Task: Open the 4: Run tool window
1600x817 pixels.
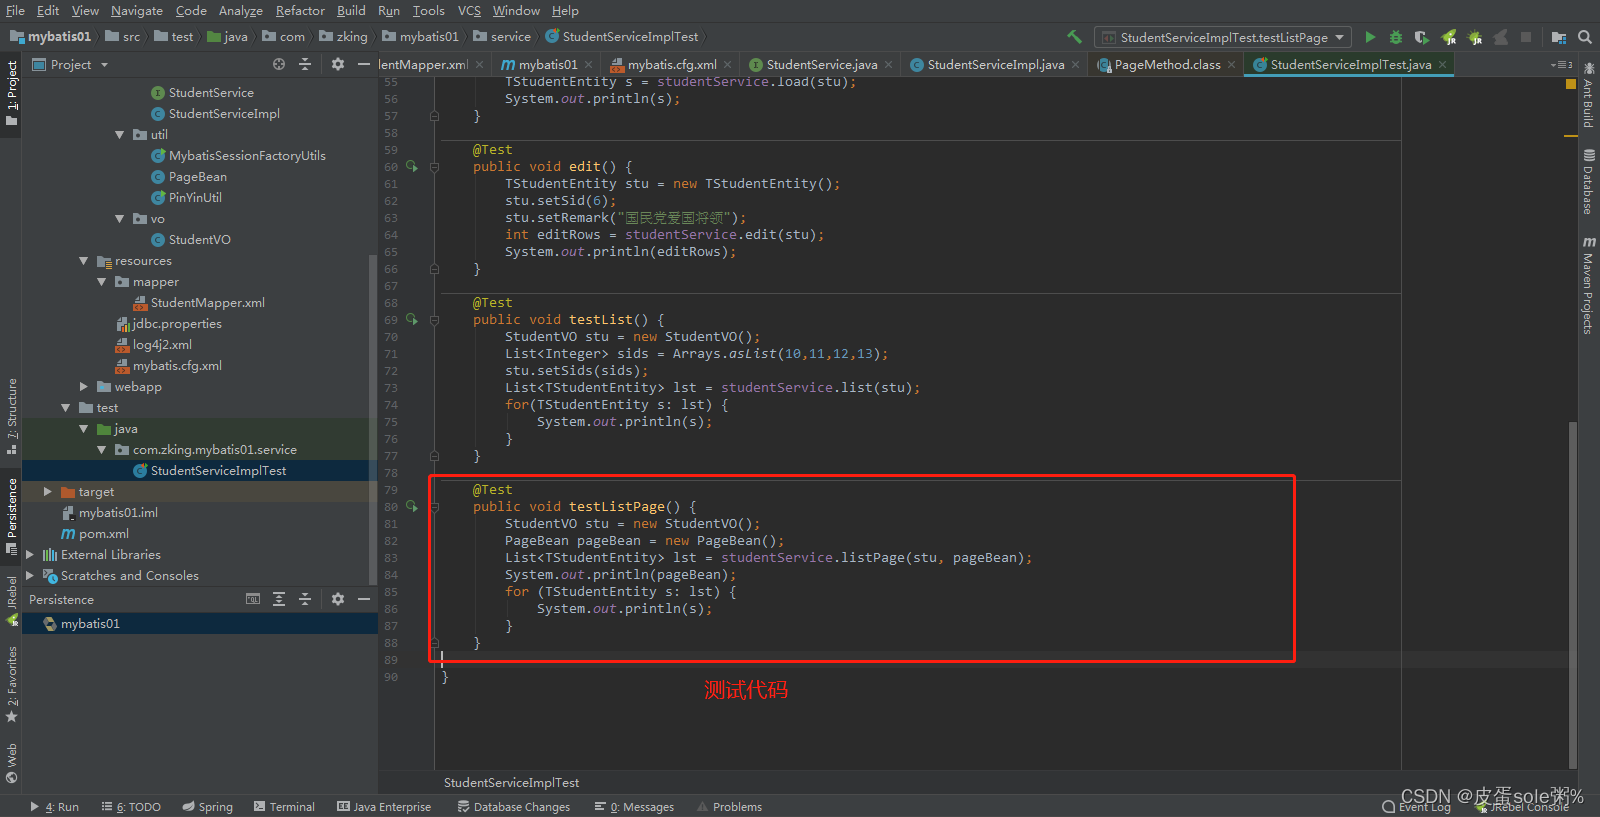Action: (x=54, y=807)
